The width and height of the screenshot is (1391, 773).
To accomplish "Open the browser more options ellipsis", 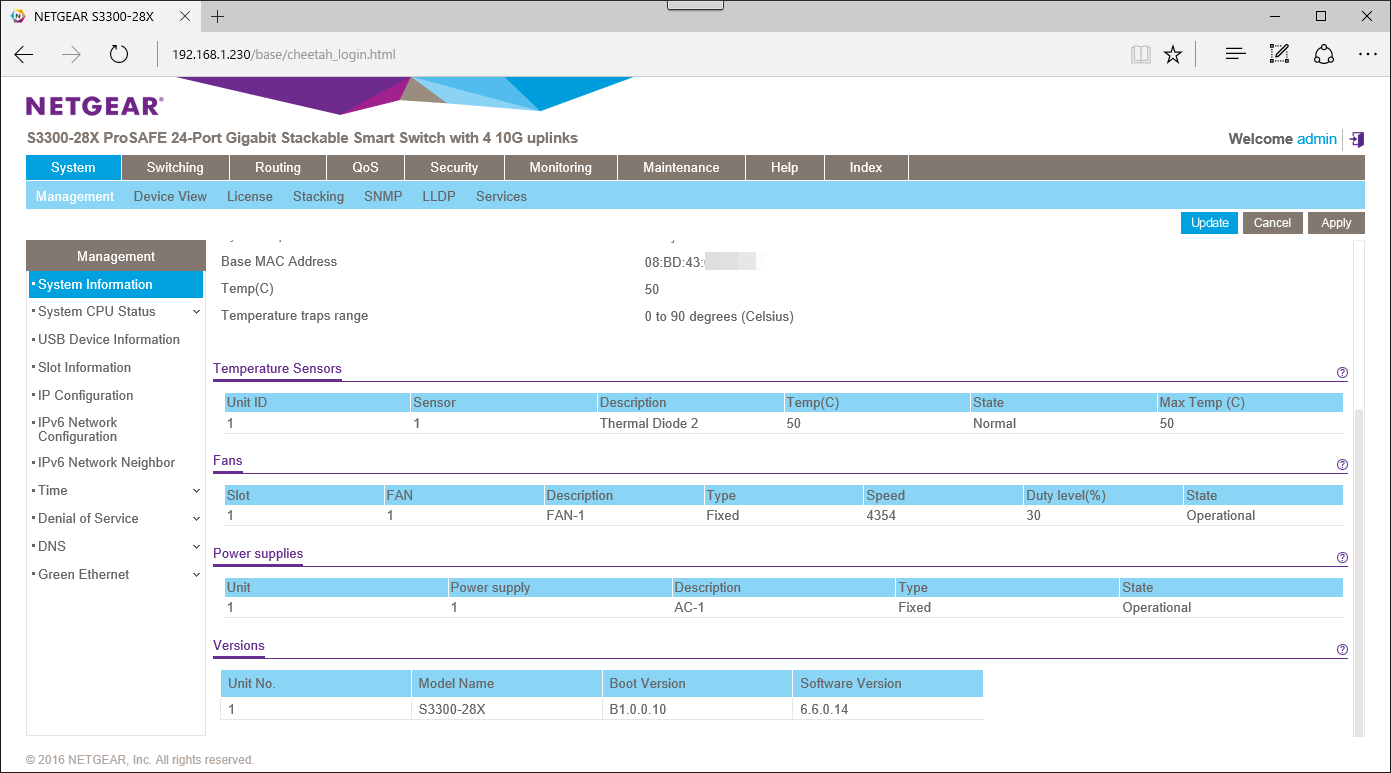I will coord(1368,54).
